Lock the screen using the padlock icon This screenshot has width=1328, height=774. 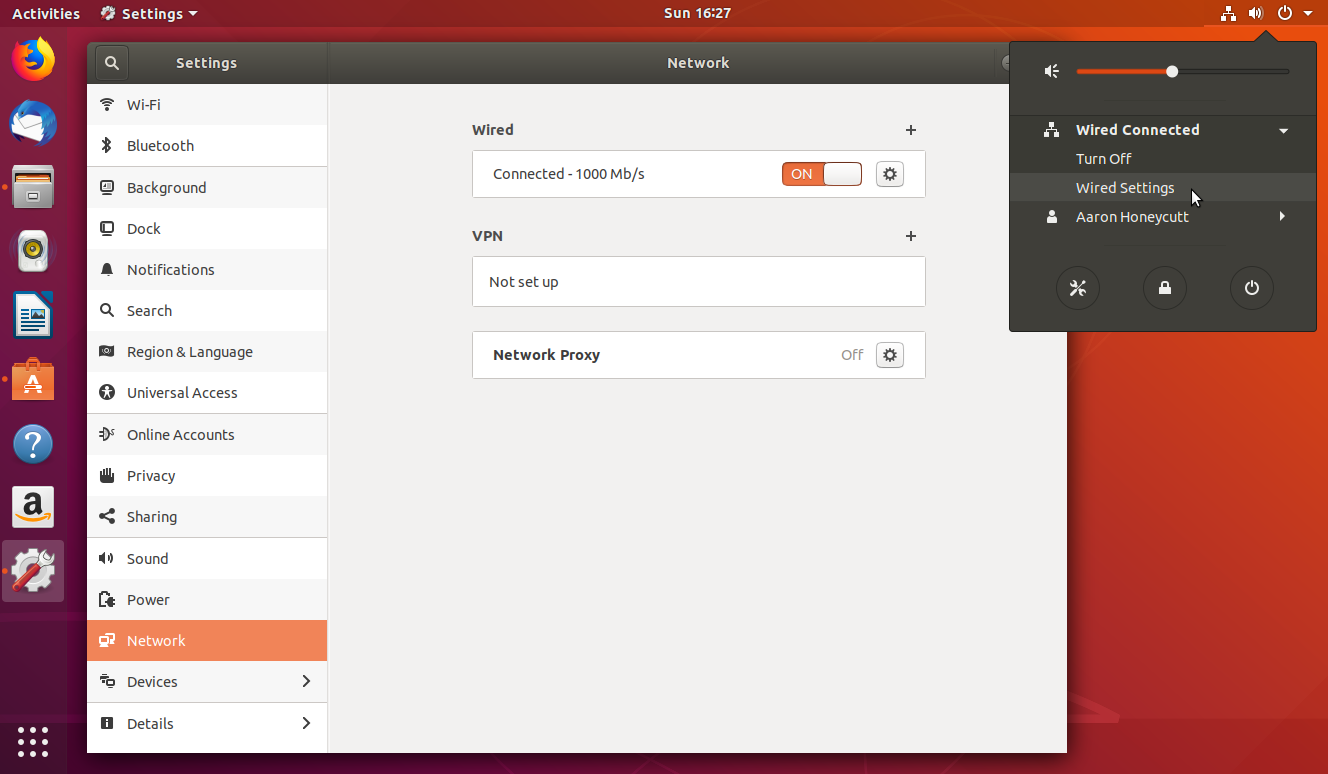click(1164, 288)
